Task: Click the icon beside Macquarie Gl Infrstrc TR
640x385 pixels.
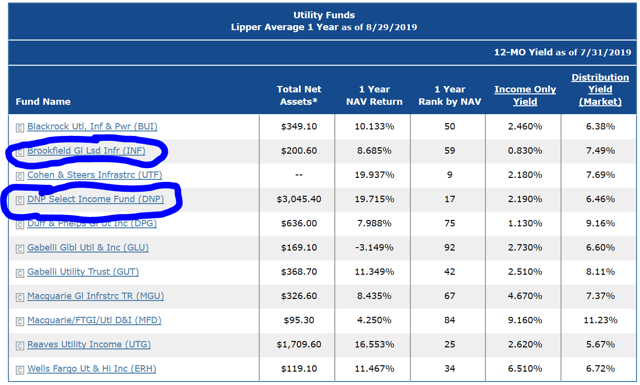Action: coord(20,298)
